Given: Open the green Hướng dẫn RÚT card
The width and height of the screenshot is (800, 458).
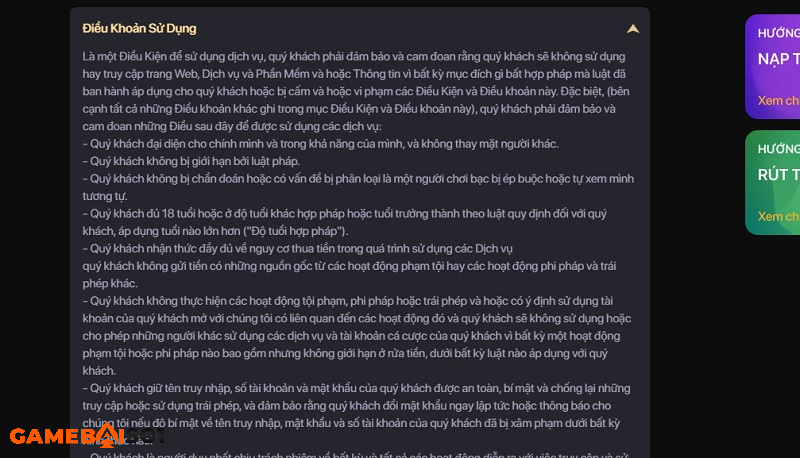Looking at the screenshot, I should pos(772,183).
